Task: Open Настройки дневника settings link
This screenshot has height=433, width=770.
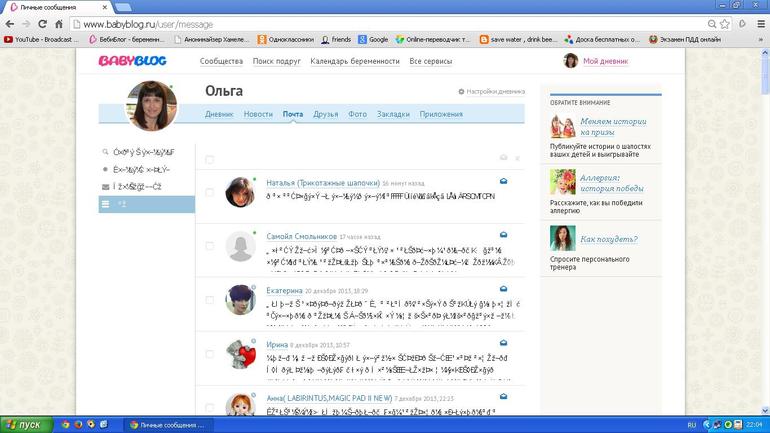Action: point(495,91)
